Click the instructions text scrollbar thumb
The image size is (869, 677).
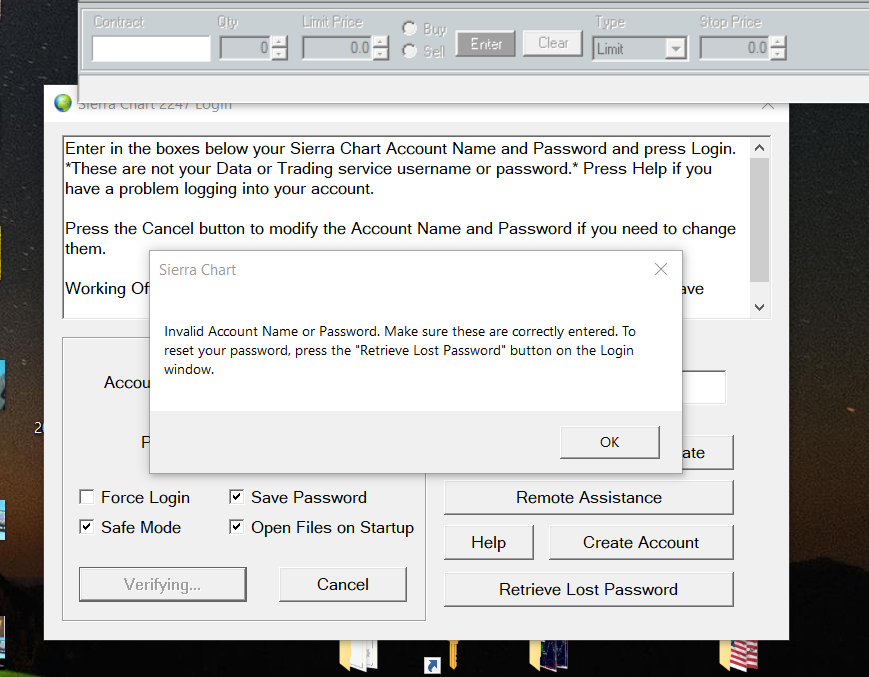coord(760,220)
